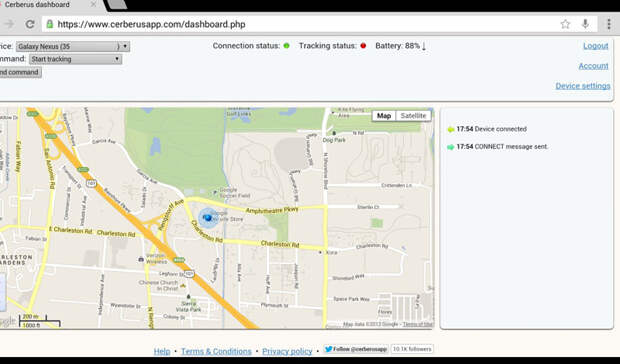Open the Chrome three-dot menu
Viewport: 620px width, 364px height.
609,24
